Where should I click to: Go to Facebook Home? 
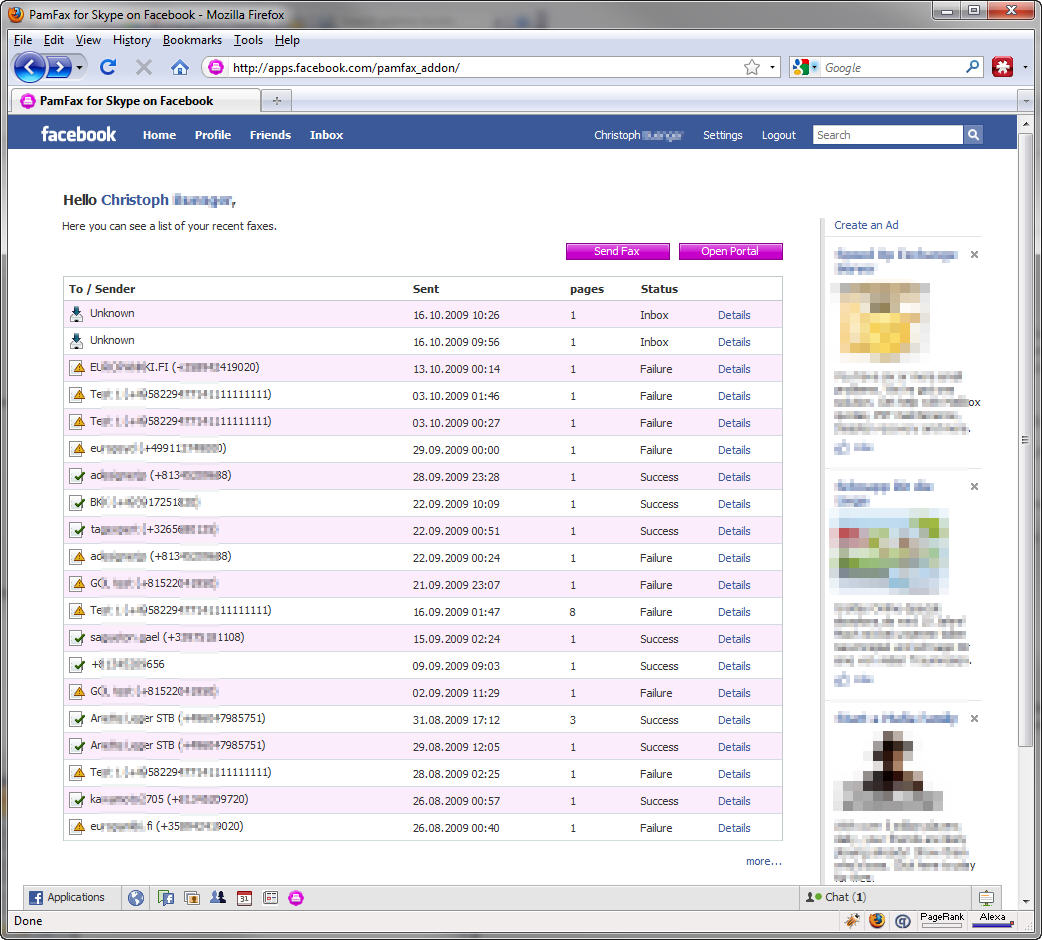click(x=159, y=135)
